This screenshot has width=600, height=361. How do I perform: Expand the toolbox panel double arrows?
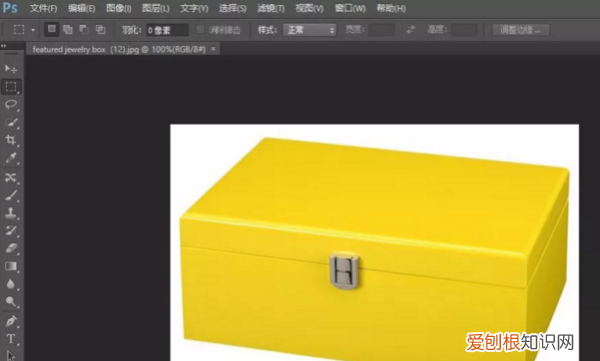tap(4, 46)
